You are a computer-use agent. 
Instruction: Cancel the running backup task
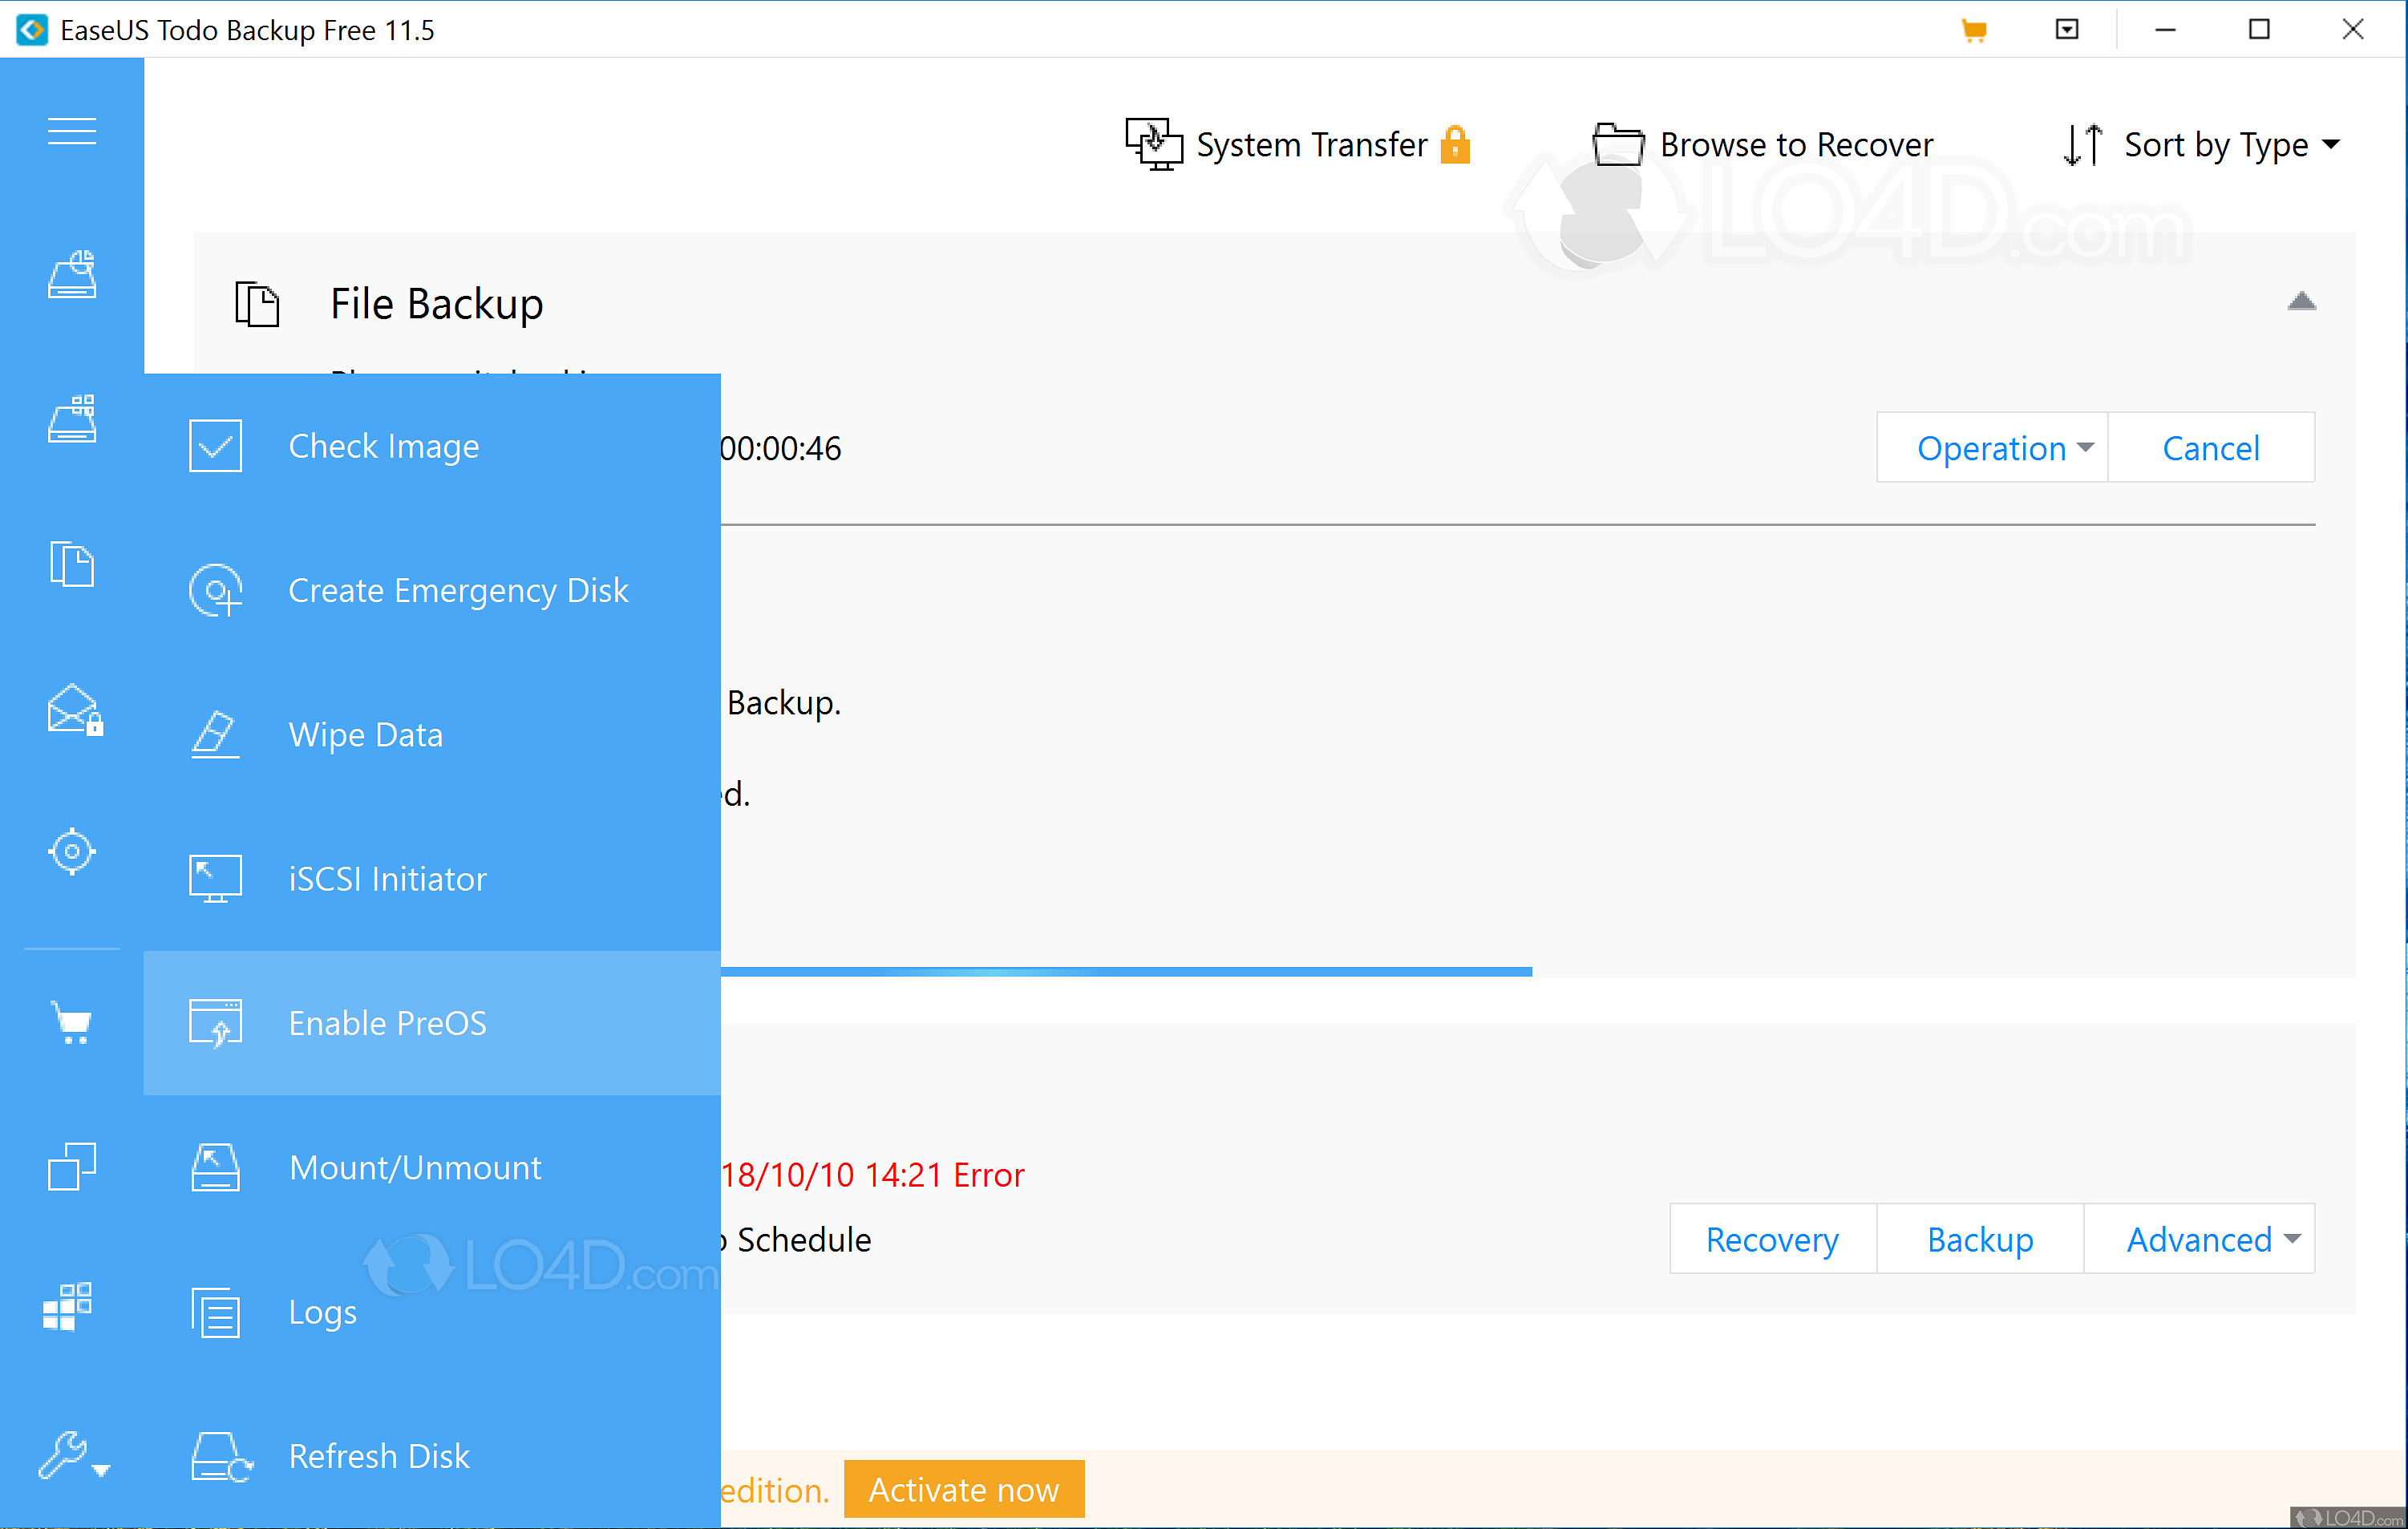point(2211,448)
